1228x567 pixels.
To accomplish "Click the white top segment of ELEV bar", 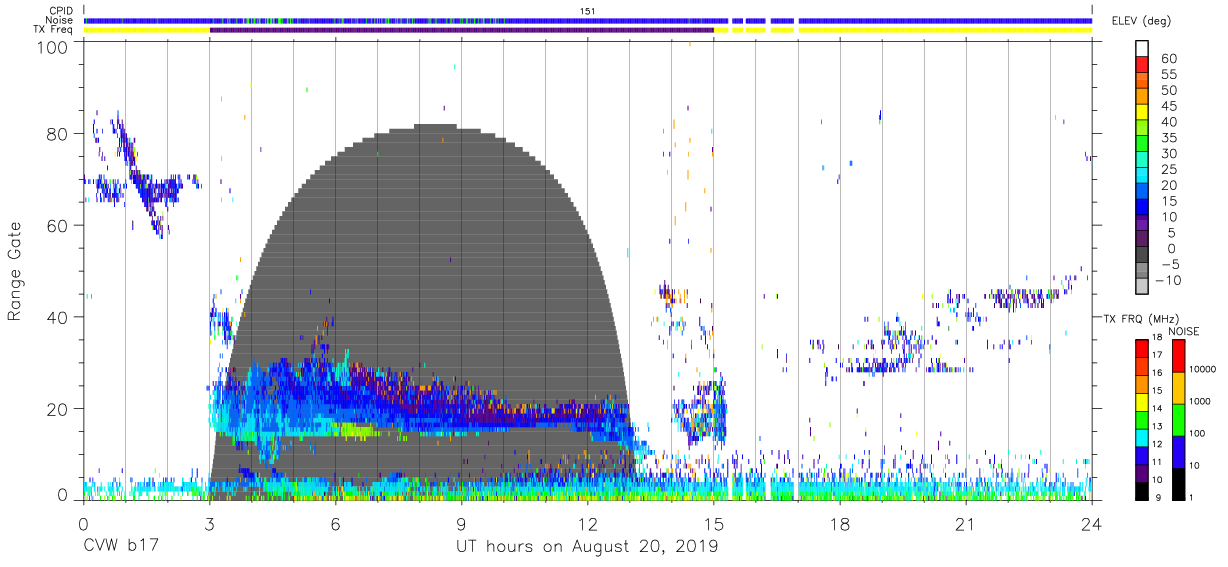I will pos(1141,49).
